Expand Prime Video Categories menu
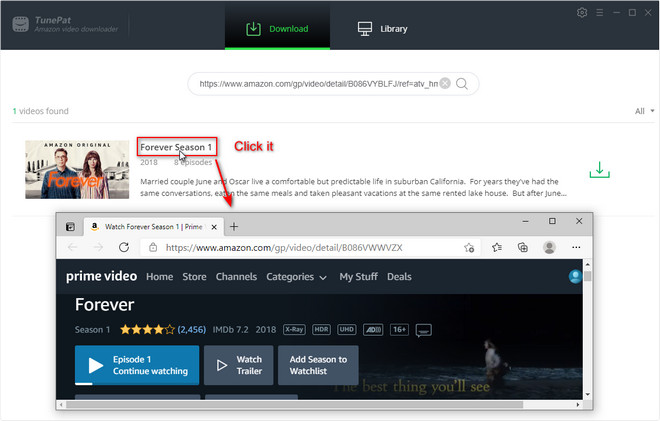Viewport: 660px width, 421px height. point(296,277)
